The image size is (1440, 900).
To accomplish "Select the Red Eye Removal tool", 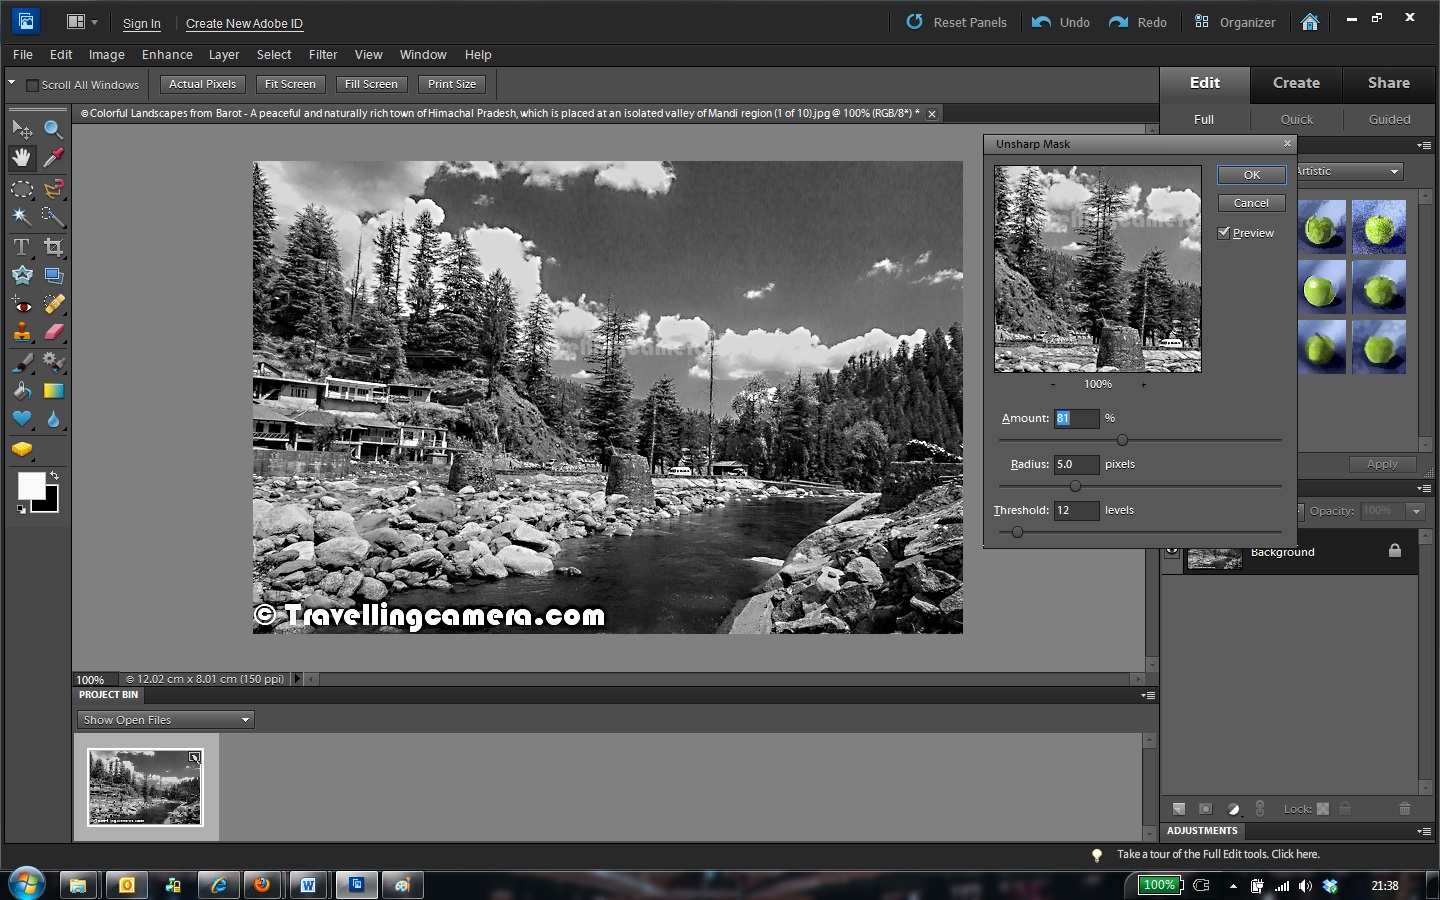I will point(22,304).
